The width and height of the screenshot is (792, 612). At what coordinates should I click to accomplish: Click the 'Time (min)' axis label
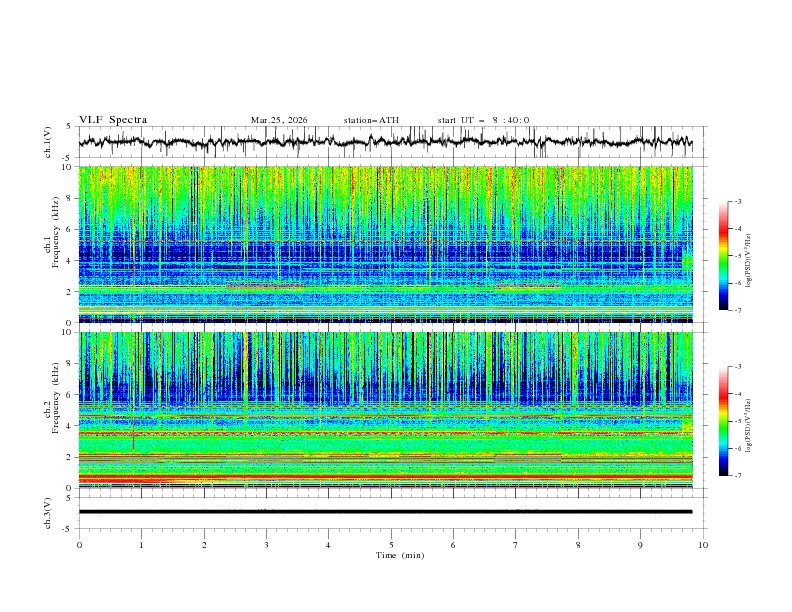coord(400,555)
